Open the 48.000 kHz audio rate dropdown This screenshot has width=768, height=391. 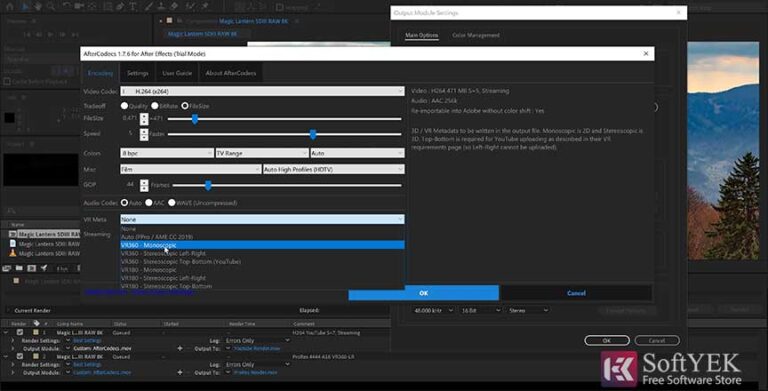point(433,310)
